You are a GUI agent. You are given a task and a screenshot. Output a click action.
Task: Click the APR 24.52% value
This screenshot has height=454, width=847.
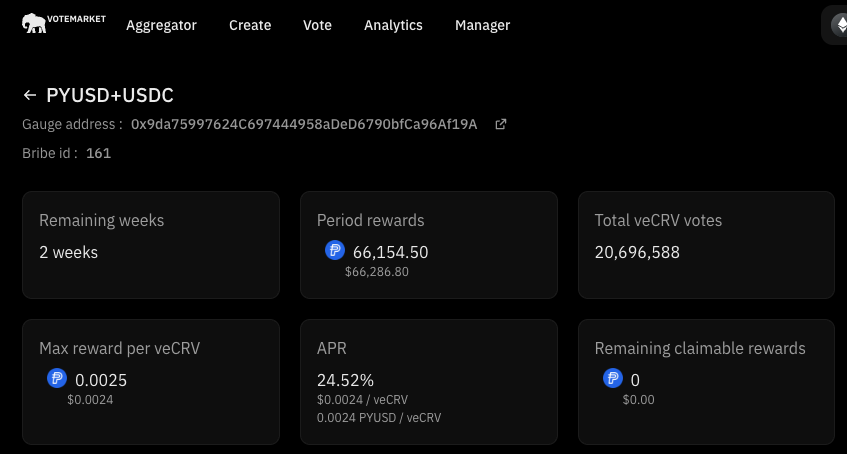pos(345,380)
